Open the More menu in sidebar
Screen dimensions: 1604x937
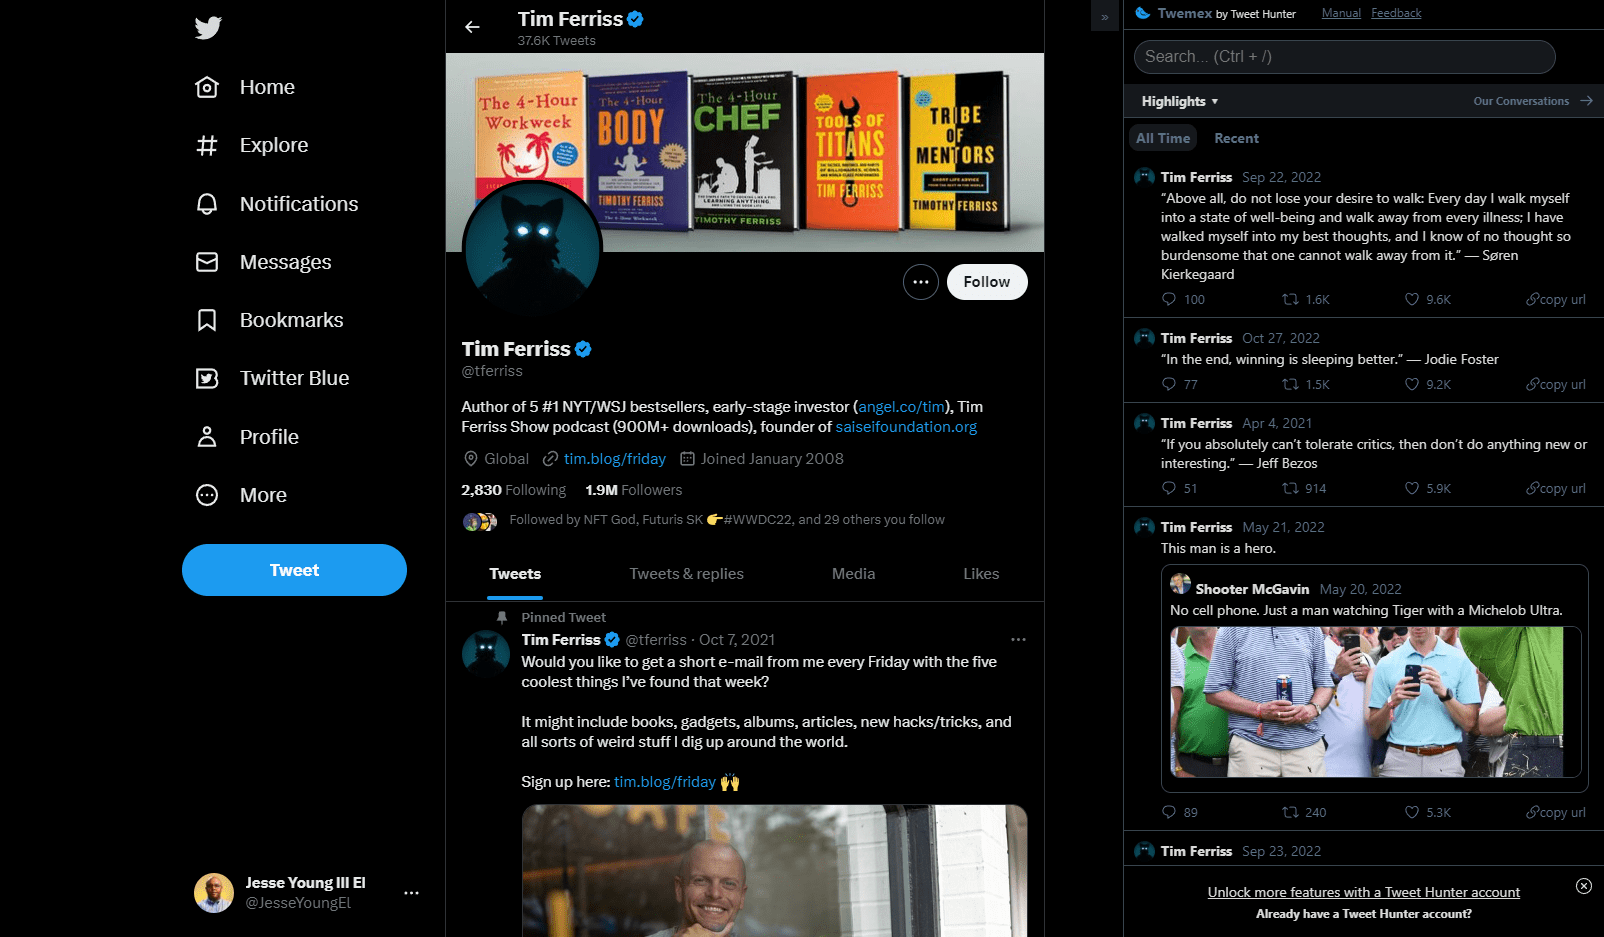click(x=241, y=495)
